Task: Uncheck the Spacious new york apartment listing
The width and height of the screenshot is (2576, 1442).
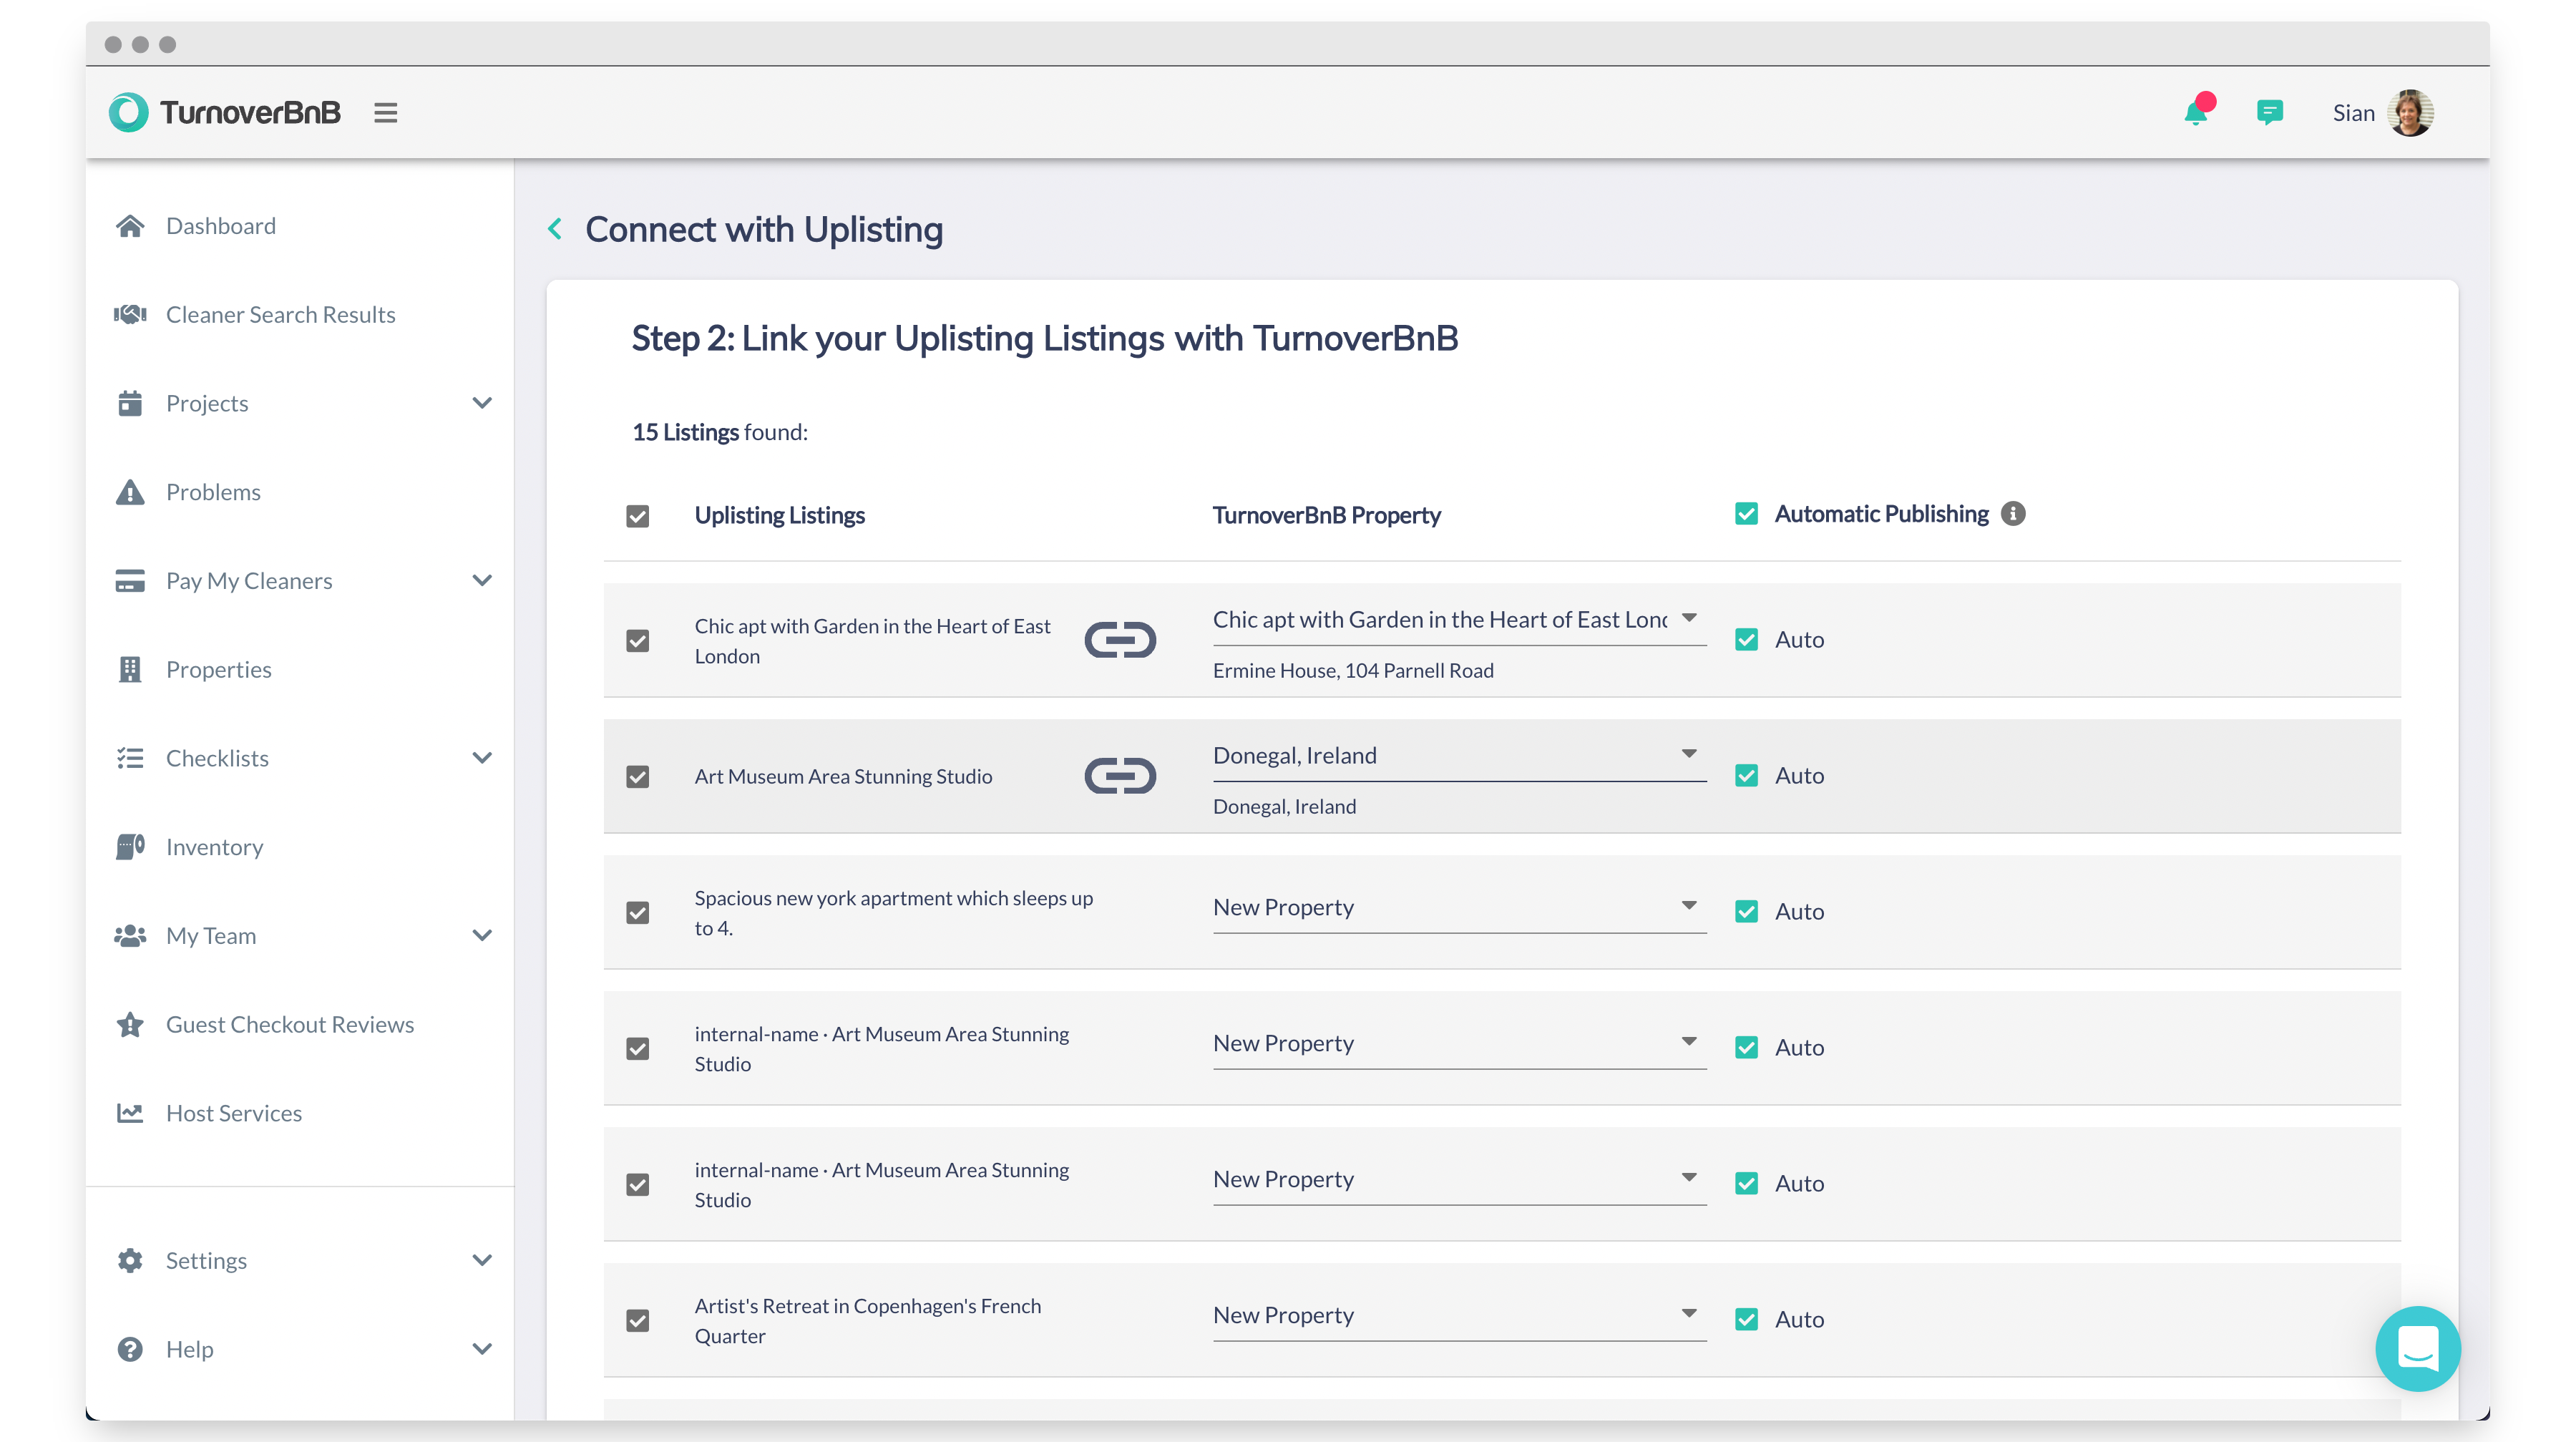Action: click(638, 913)
